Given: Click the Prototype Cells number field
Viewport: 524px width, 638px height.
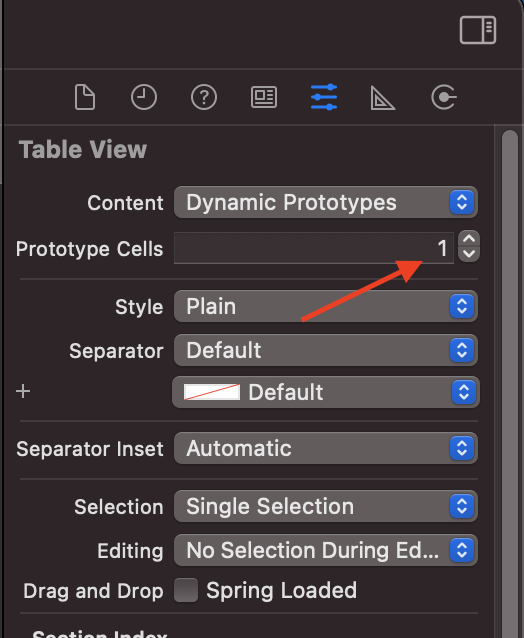Looking at the screenshot, I should 314,248.
